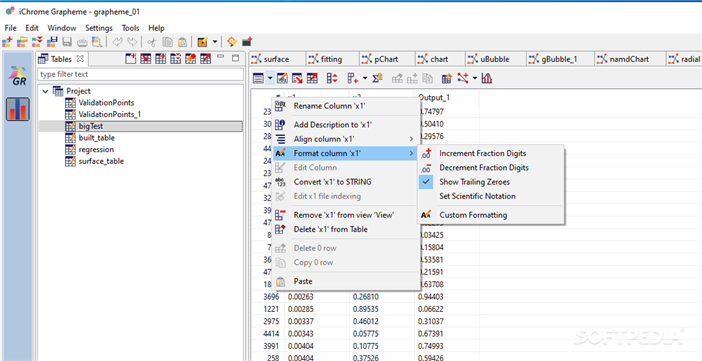Click the table with orange dot icon
The width and height of the screenshot is (702, 361).
[x=190, y=59]
